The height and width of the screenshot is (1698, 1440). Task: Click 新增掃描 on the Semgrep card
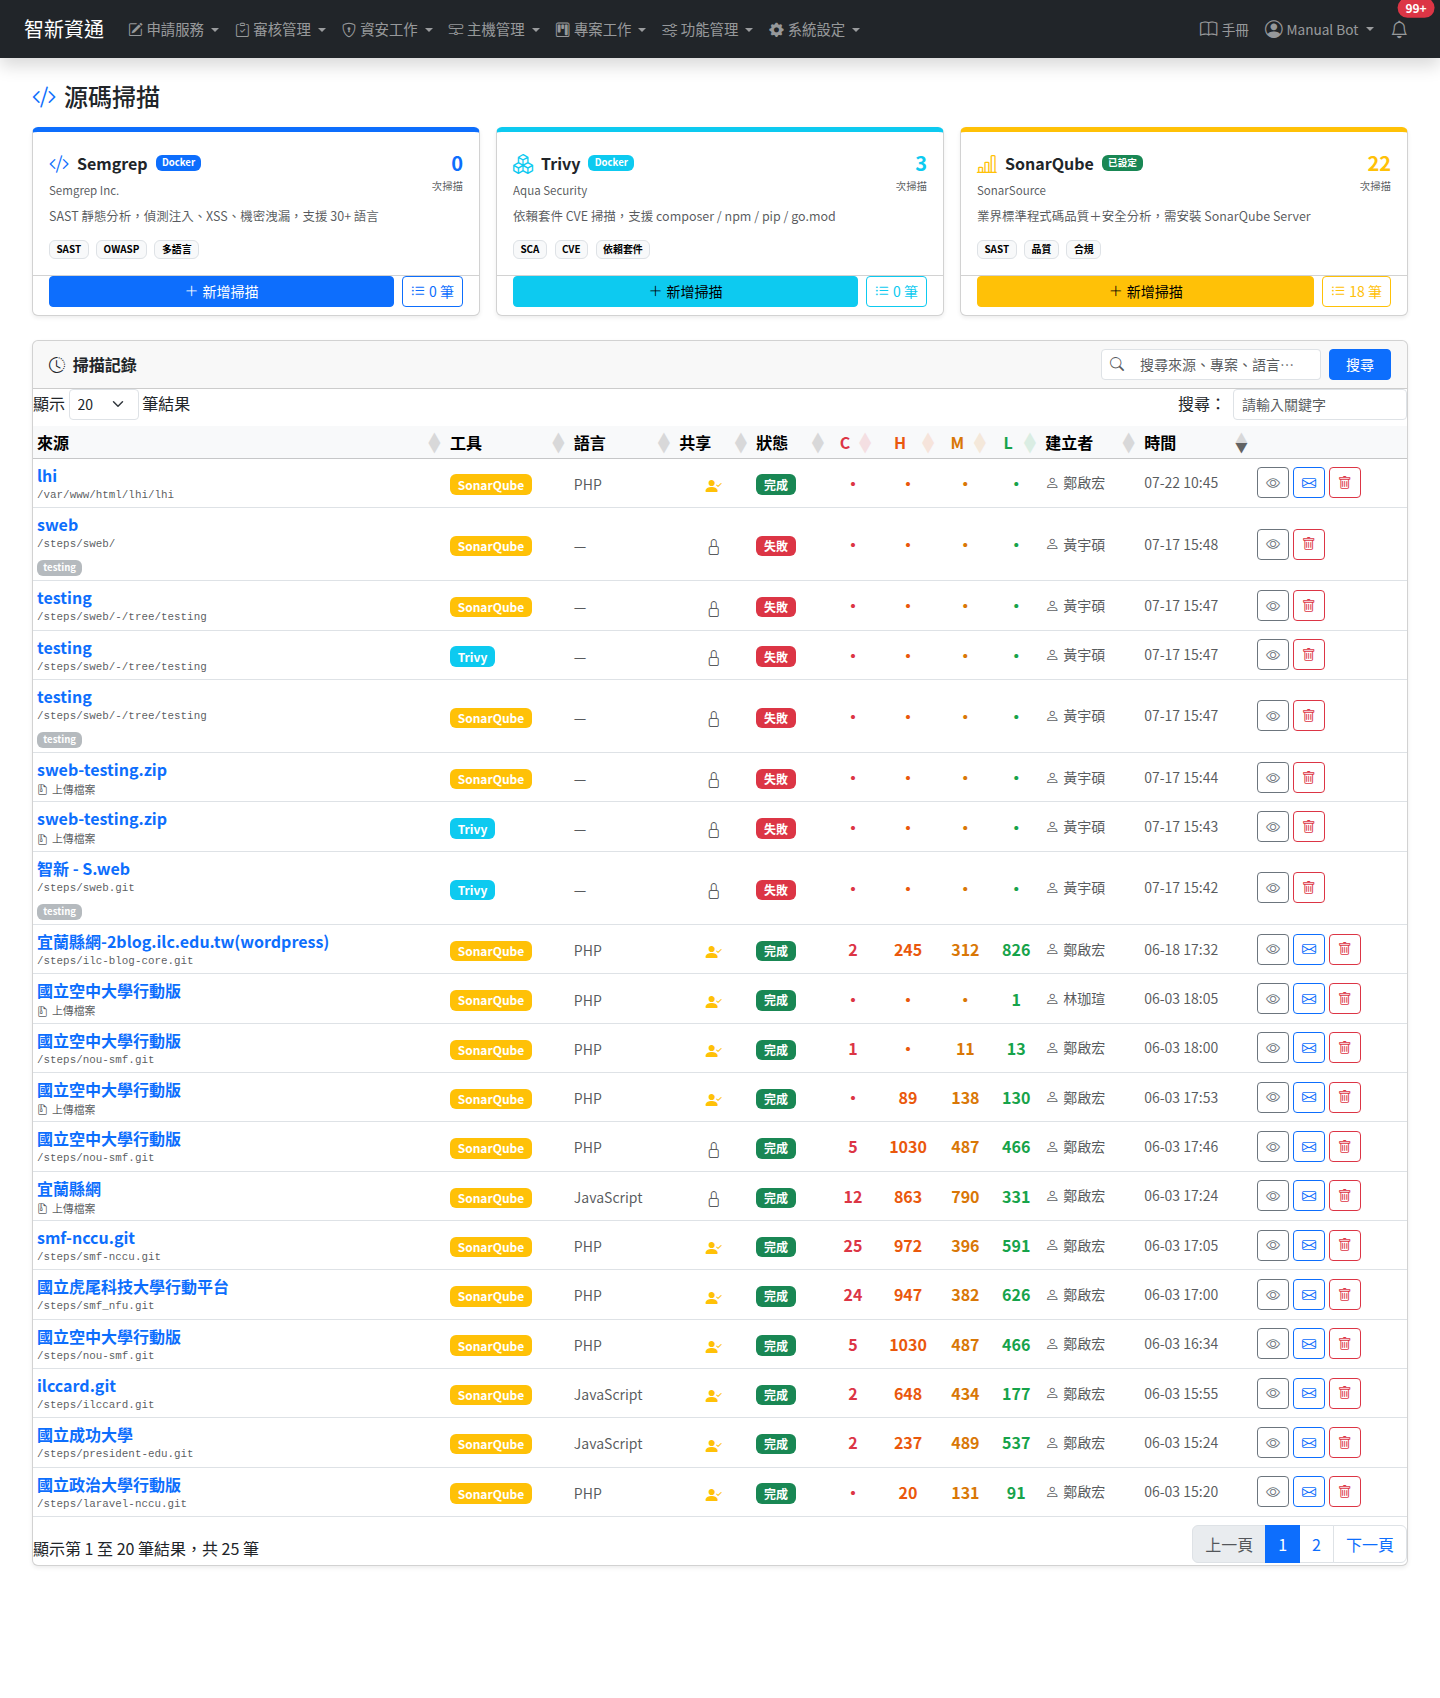(x=221, y=292)
